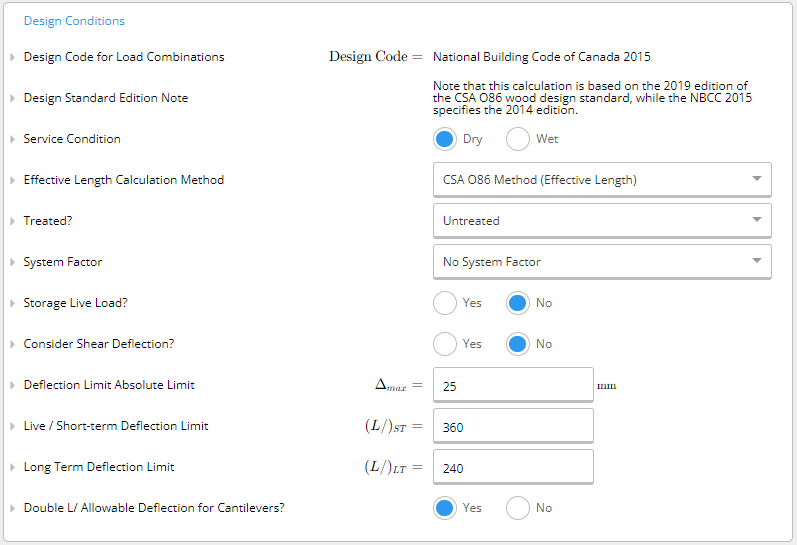
Task: Click the Live / Short-term Deflection Limit field
Action: pos(513,426)
